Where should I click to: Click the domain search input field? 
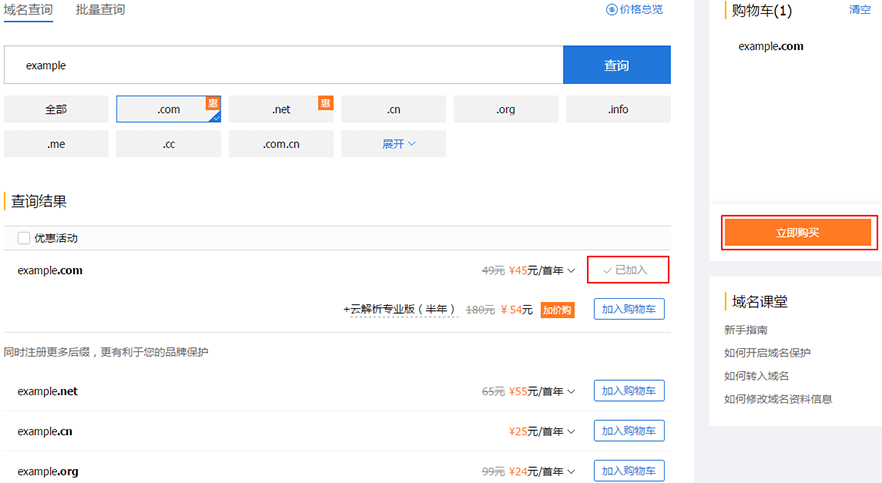(x=283, y=65)
